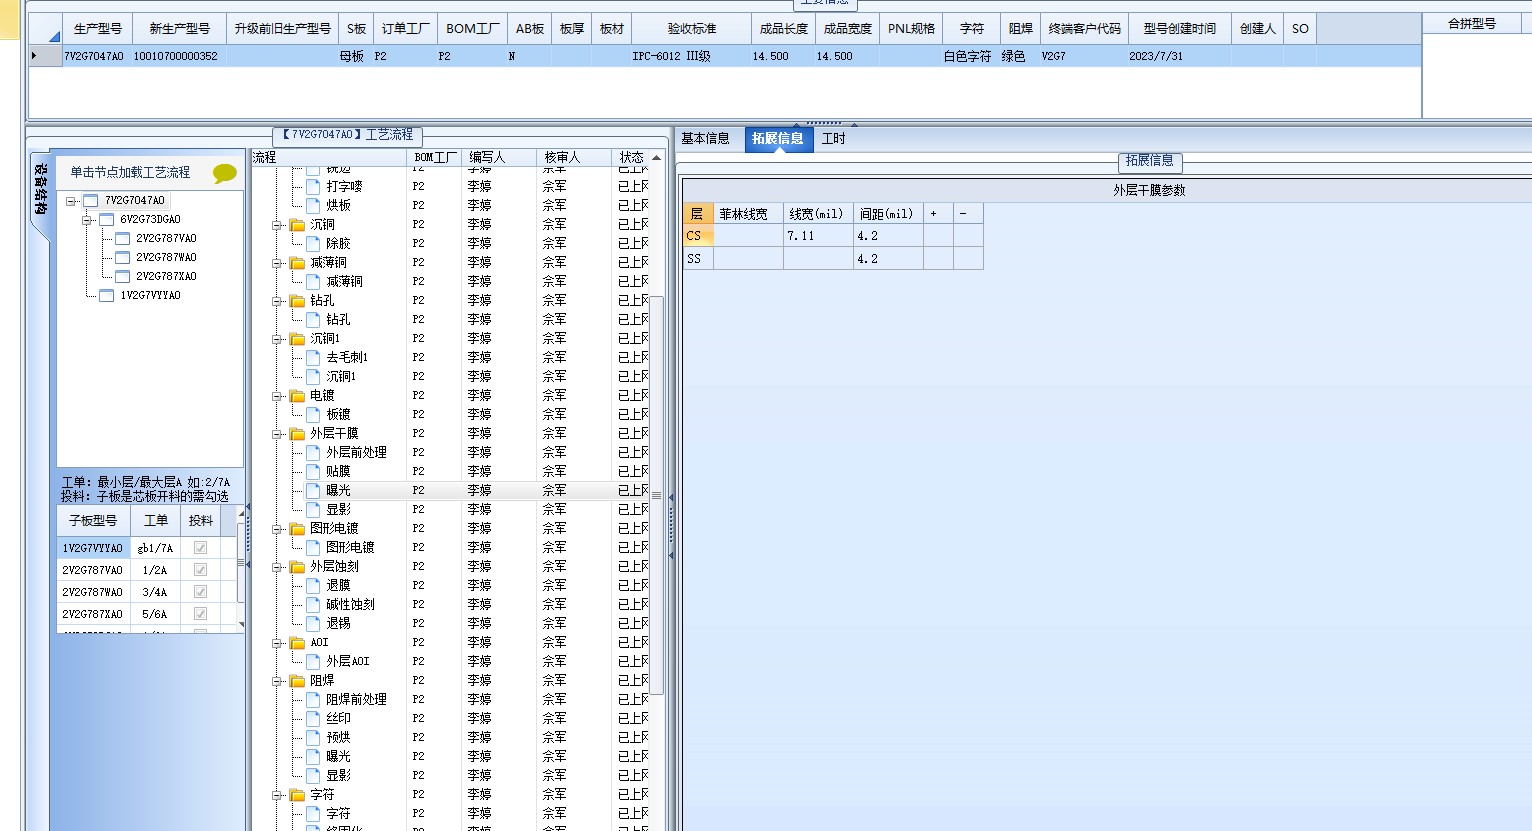Select the 2V2G787XA0 tree node label
Image resolution: width=1532 pixels, height=831 pixels.
166,277
